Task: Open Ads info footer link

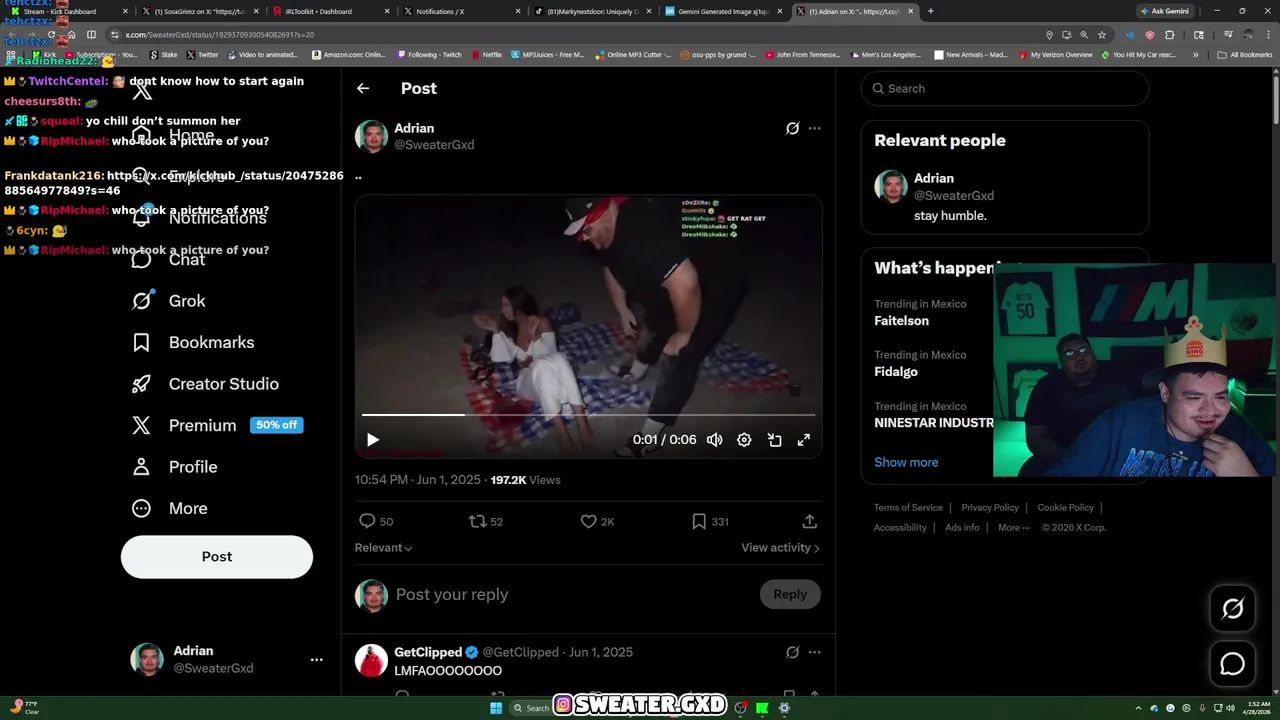Action: click(x=962, y=527)
